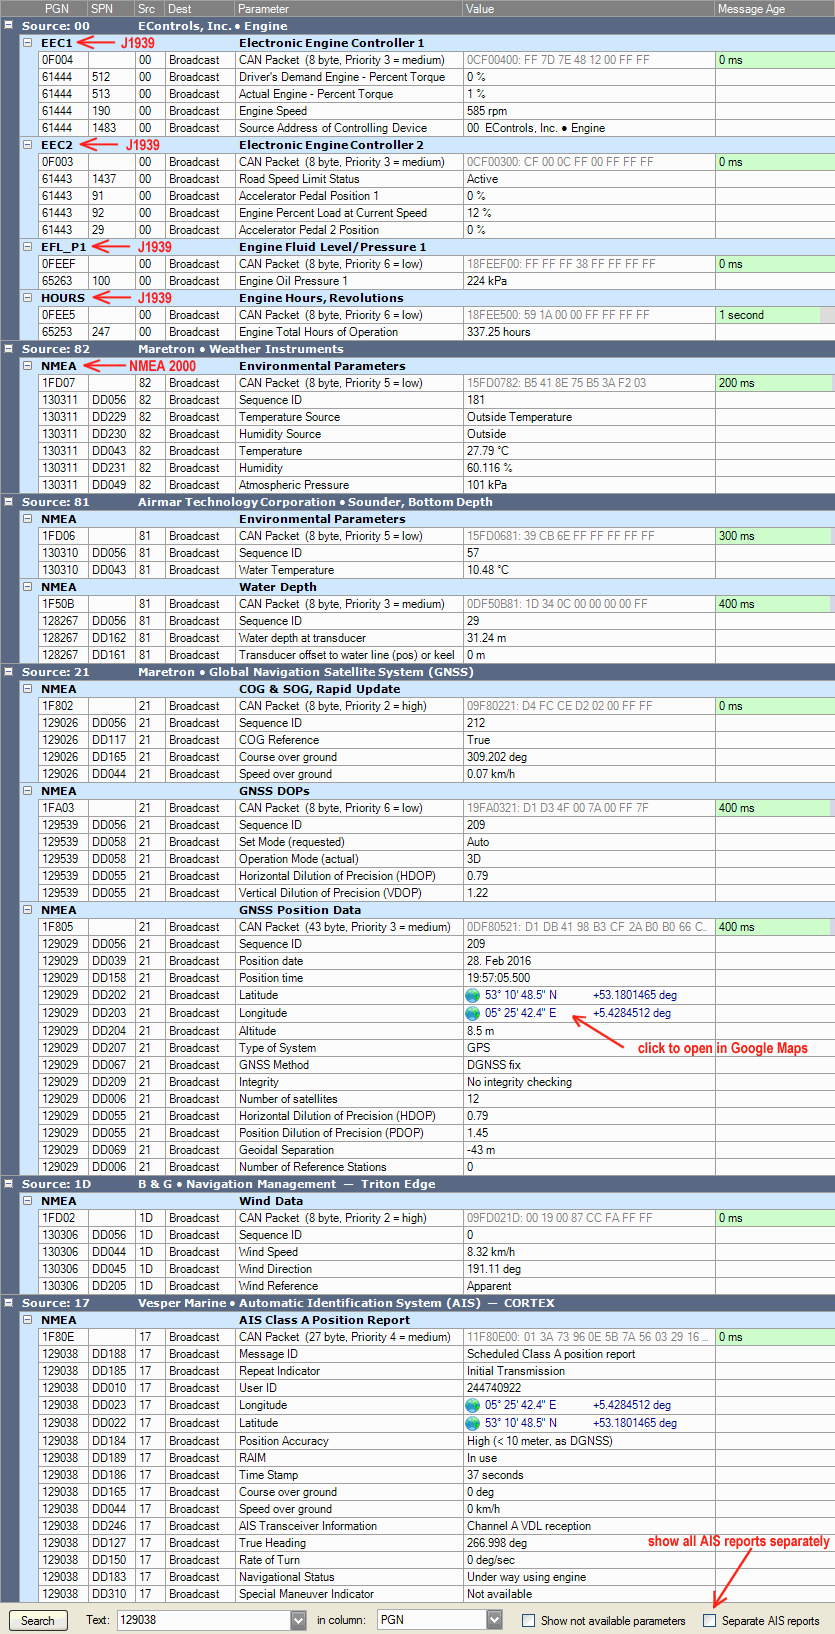Open AIS Longitude globe icon in maps
The image size is (835, 1634).
pyautogui.click(x=473, y=1405)
